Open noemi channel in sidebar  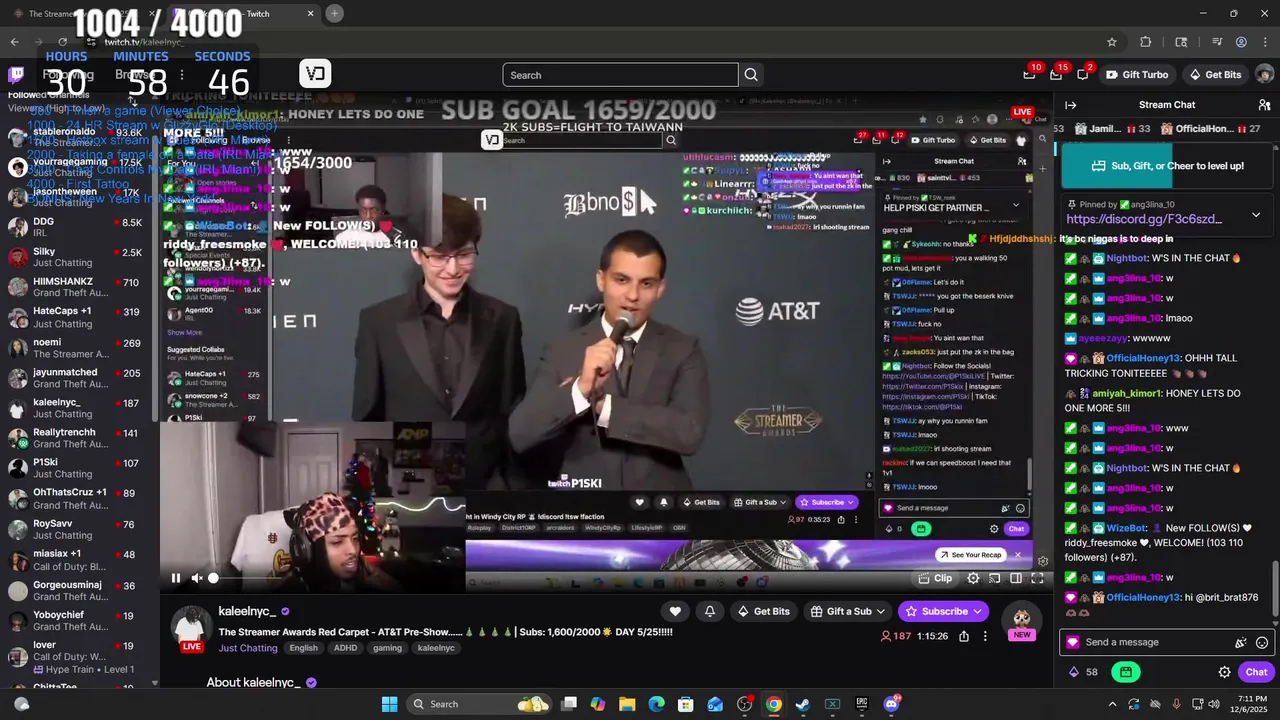pyautogui.click(x=76, y=348)
